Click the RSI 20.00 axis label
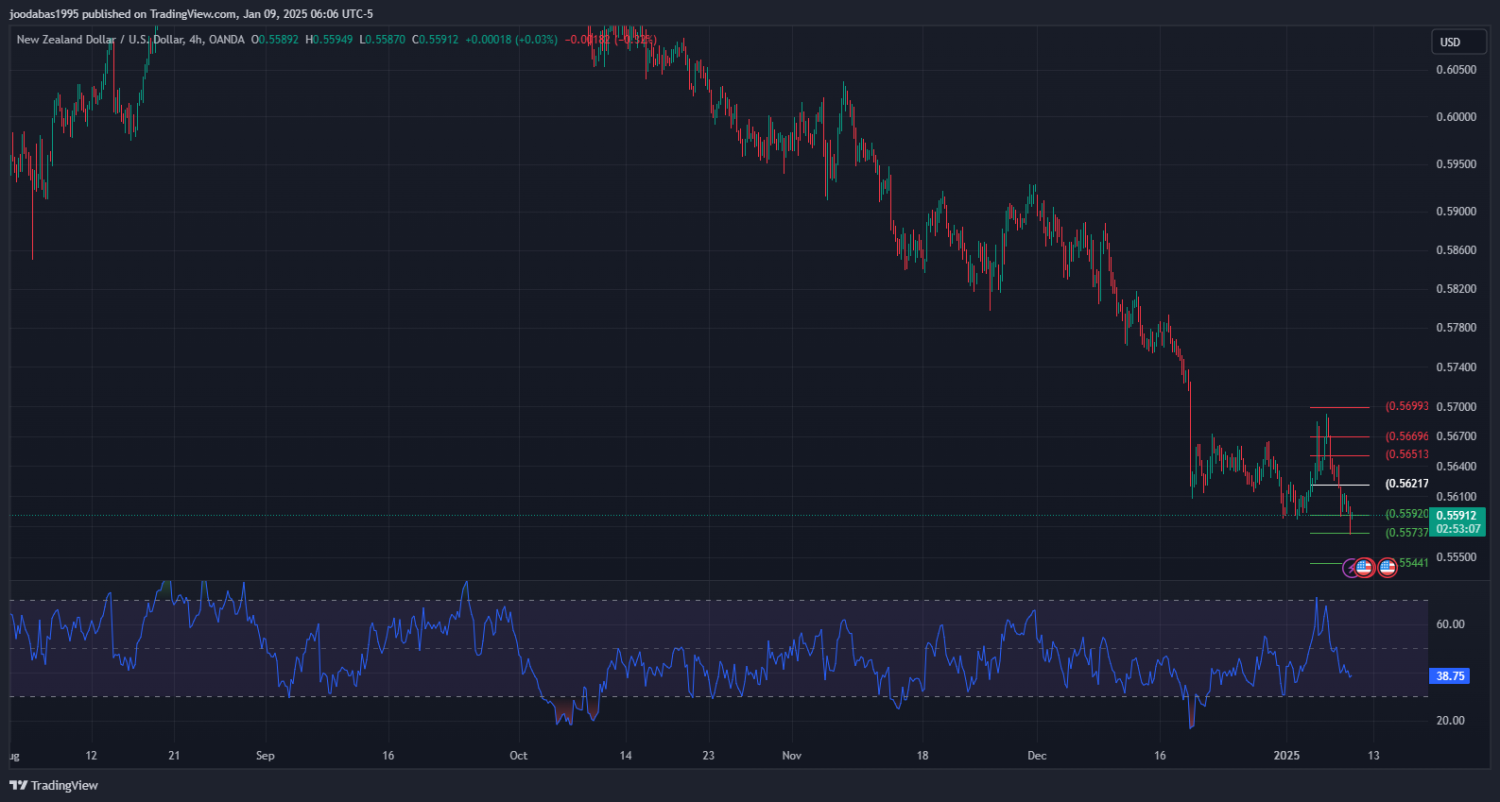The width and height of the screenshot is (1500, 802). (1451, 720)
